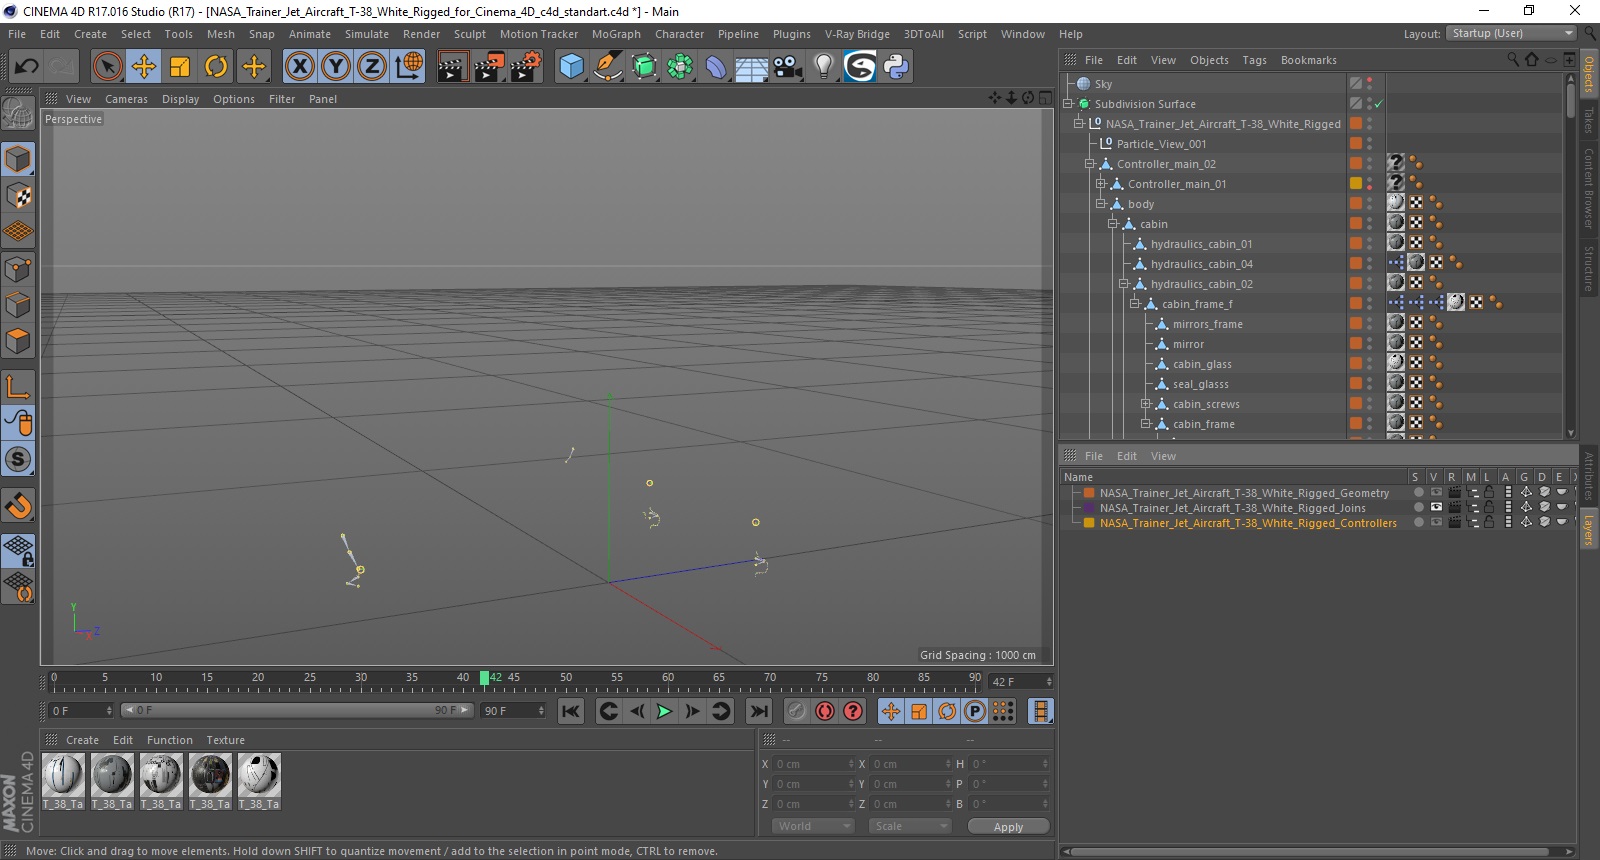
Task: Add a Floor environment object
Action: point(751,67)
